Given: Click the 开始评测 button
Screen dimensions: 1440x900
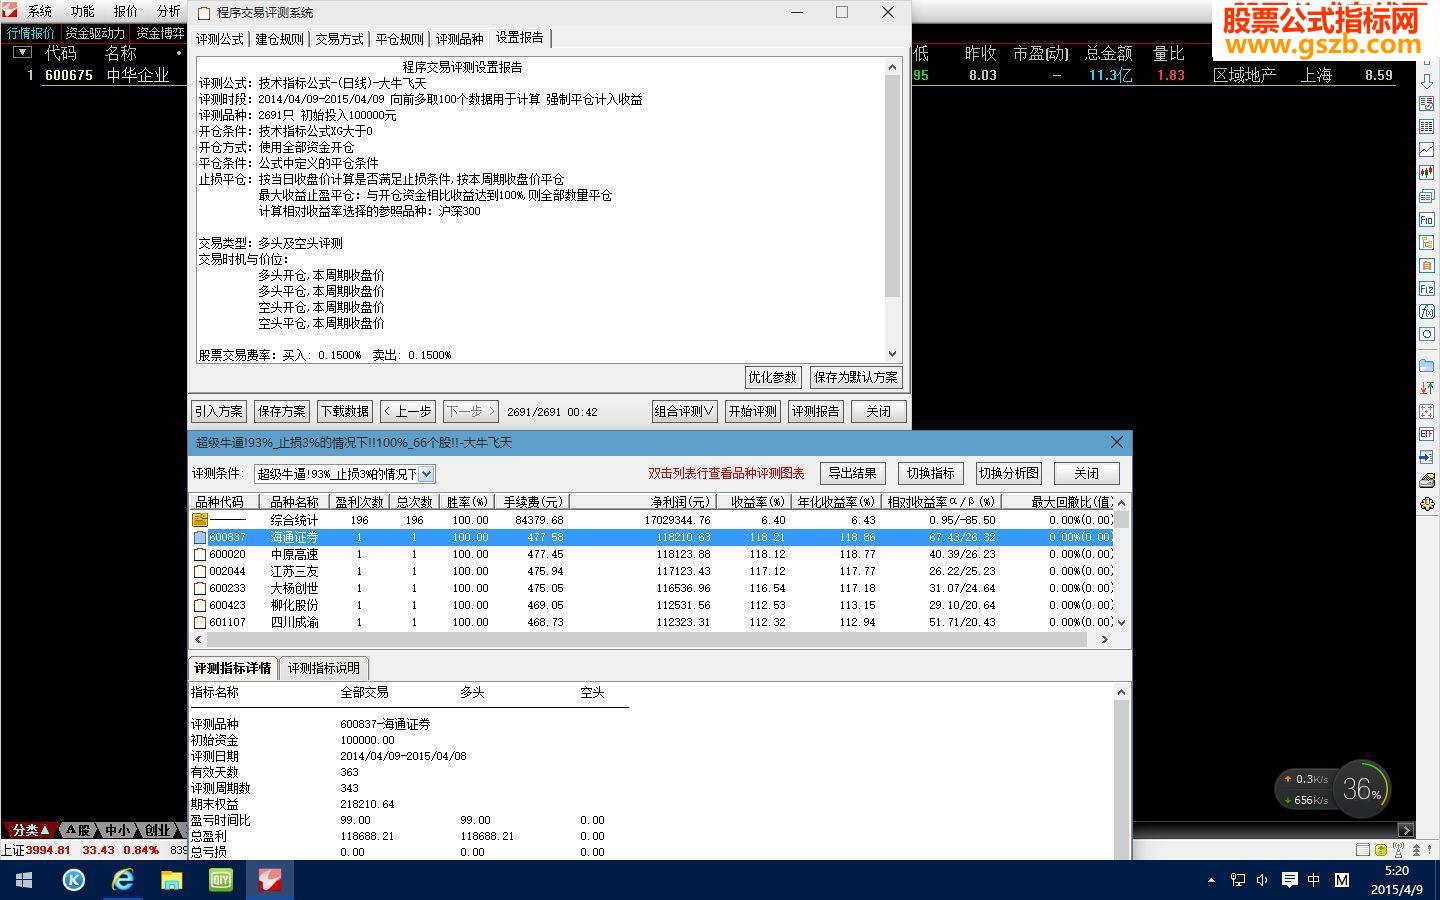Looking at the screenshot, I should 752,411.
